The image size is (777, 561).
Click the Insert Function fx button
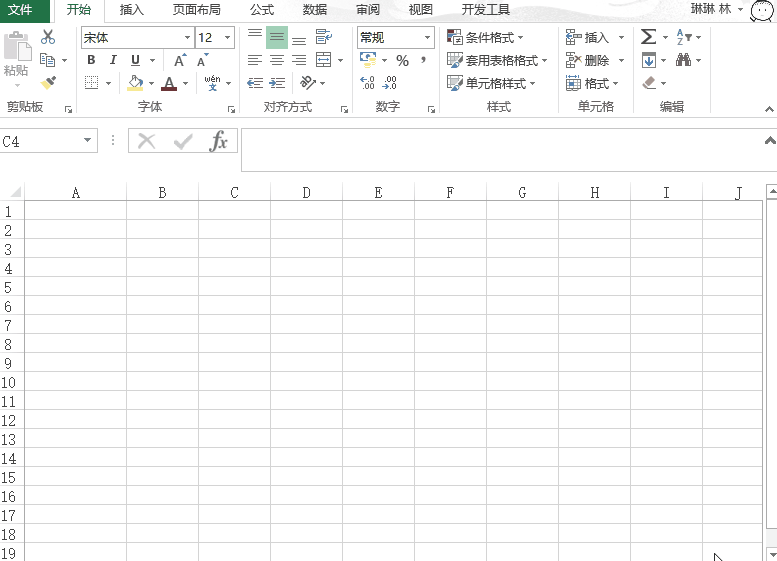pyautogui.click(x=219, y=141)
